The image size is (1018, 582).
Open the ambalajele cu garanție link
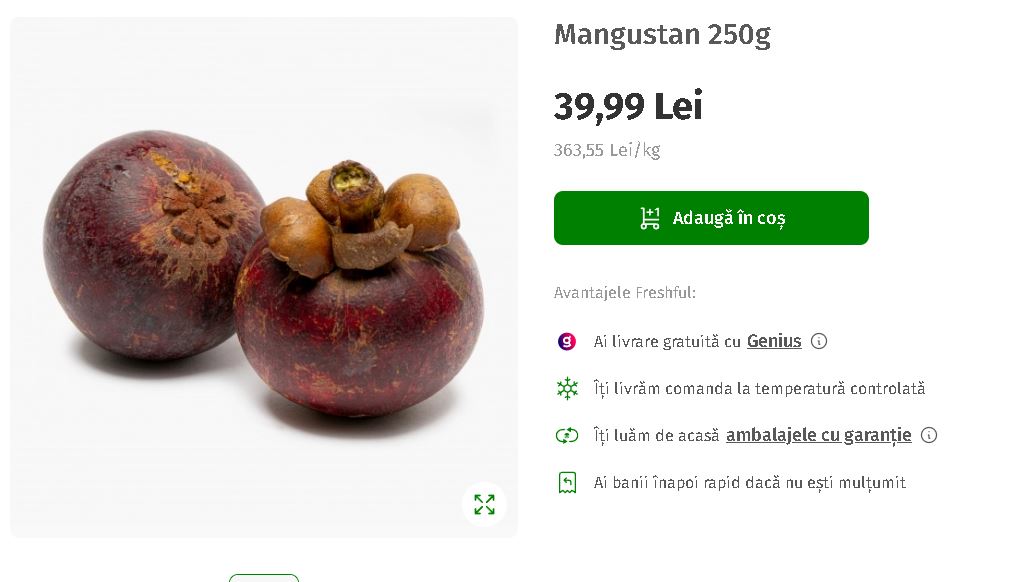[819, 435]
